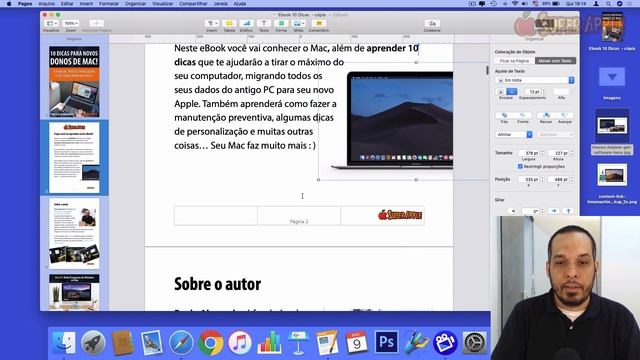Select the MacBook image in the document
This screenshot has width=640, height=360.
392,121
